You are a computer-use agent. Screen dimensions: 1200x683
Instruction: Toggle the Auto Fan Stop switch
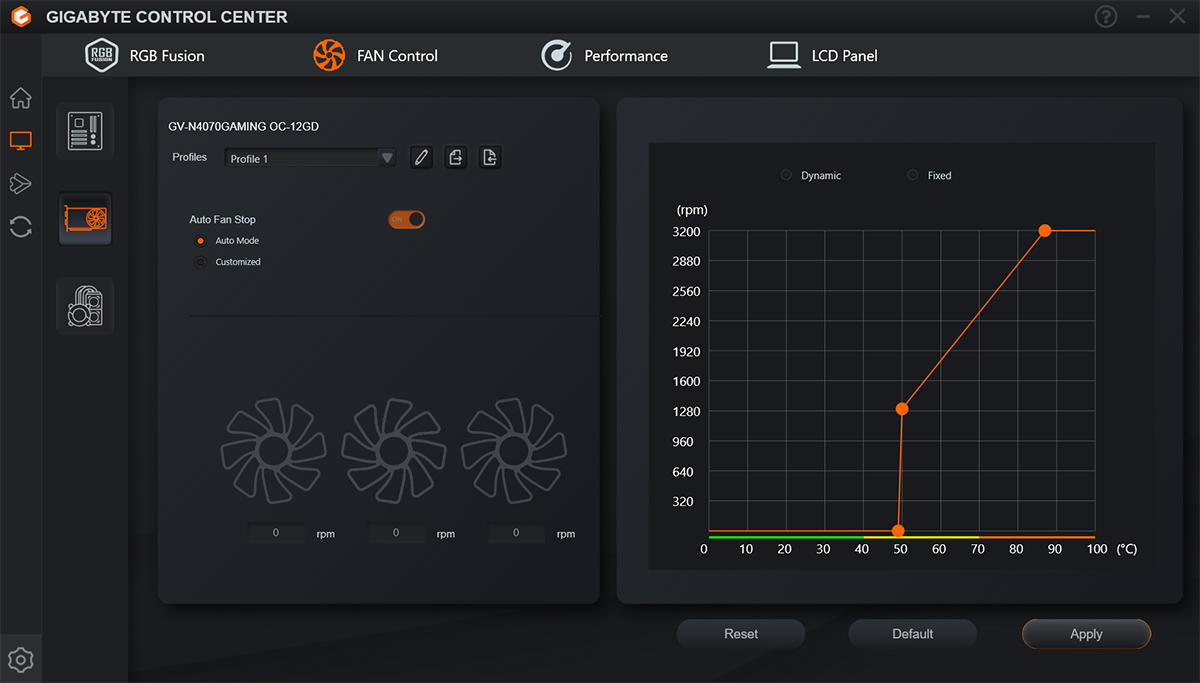click(x=407, y=219)
